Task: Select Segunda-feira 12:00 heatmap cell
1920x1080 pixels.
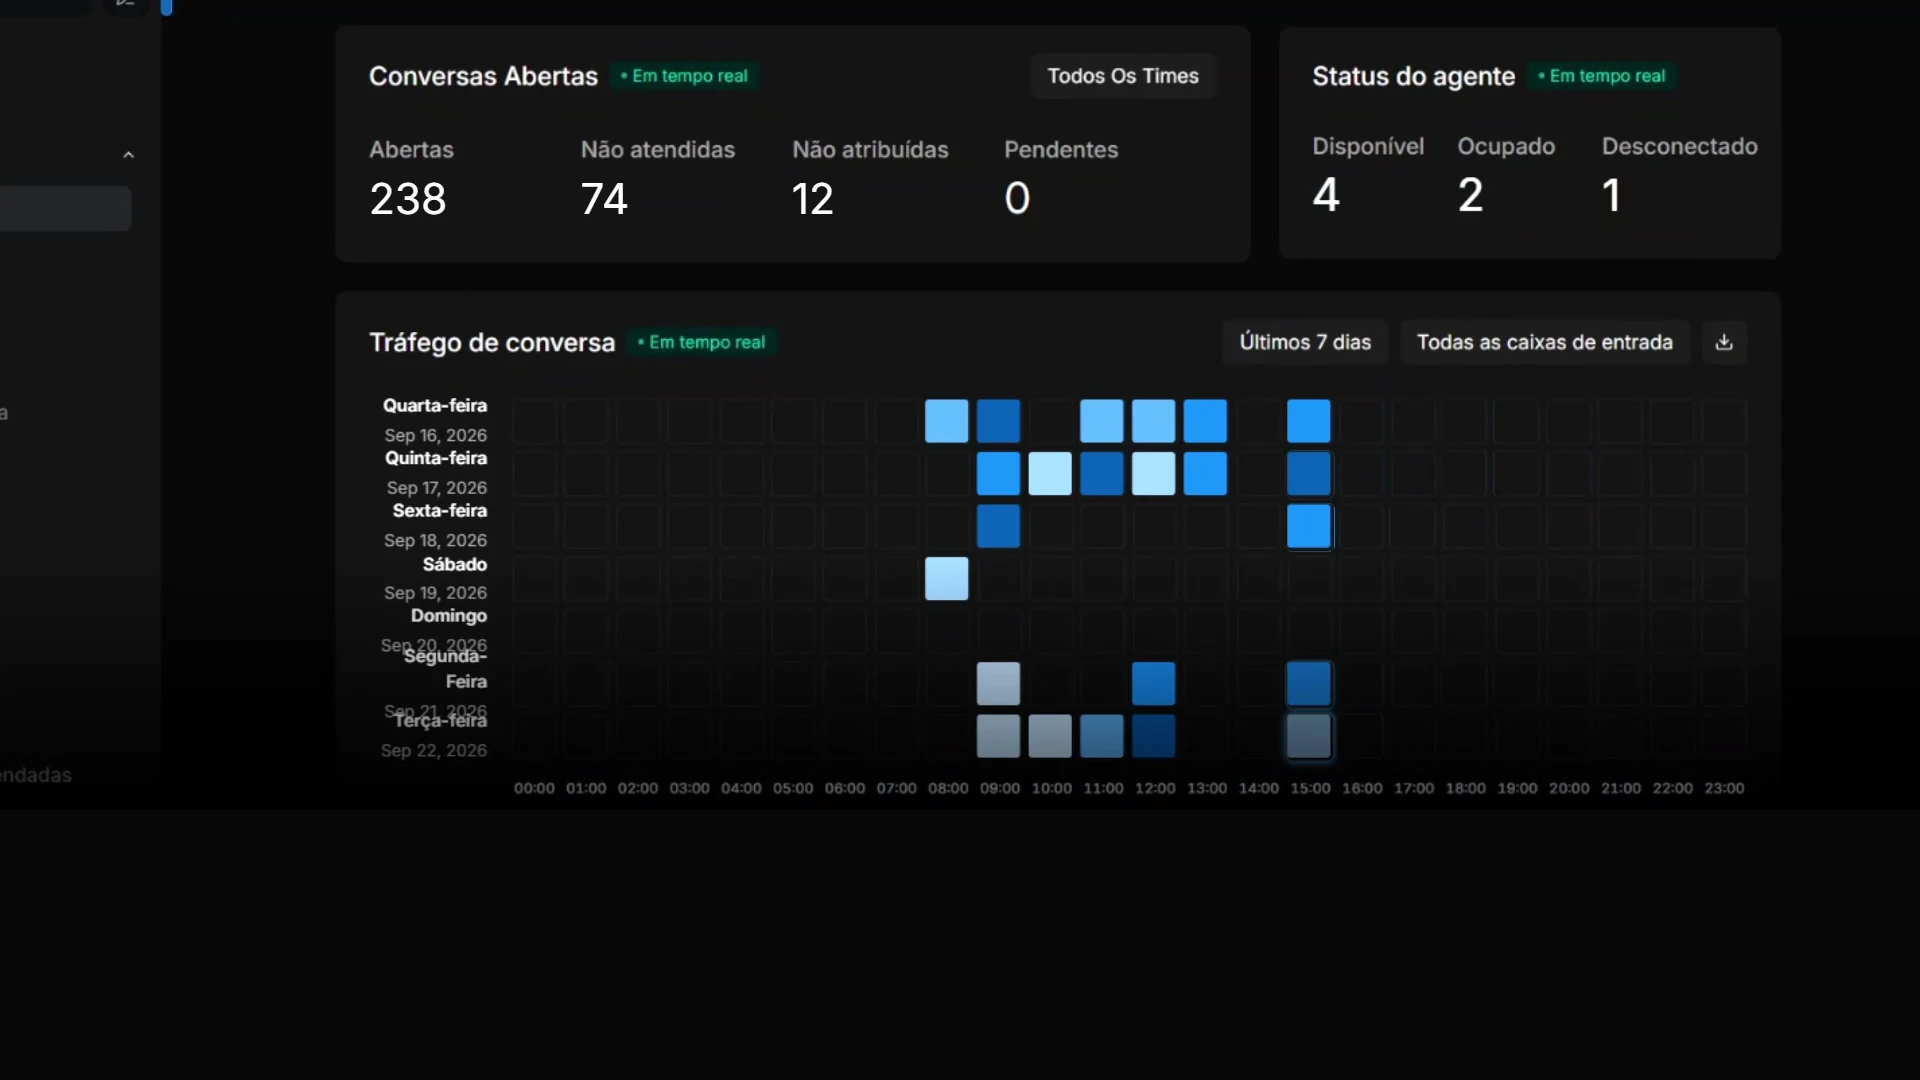Action: (1153, 684)
